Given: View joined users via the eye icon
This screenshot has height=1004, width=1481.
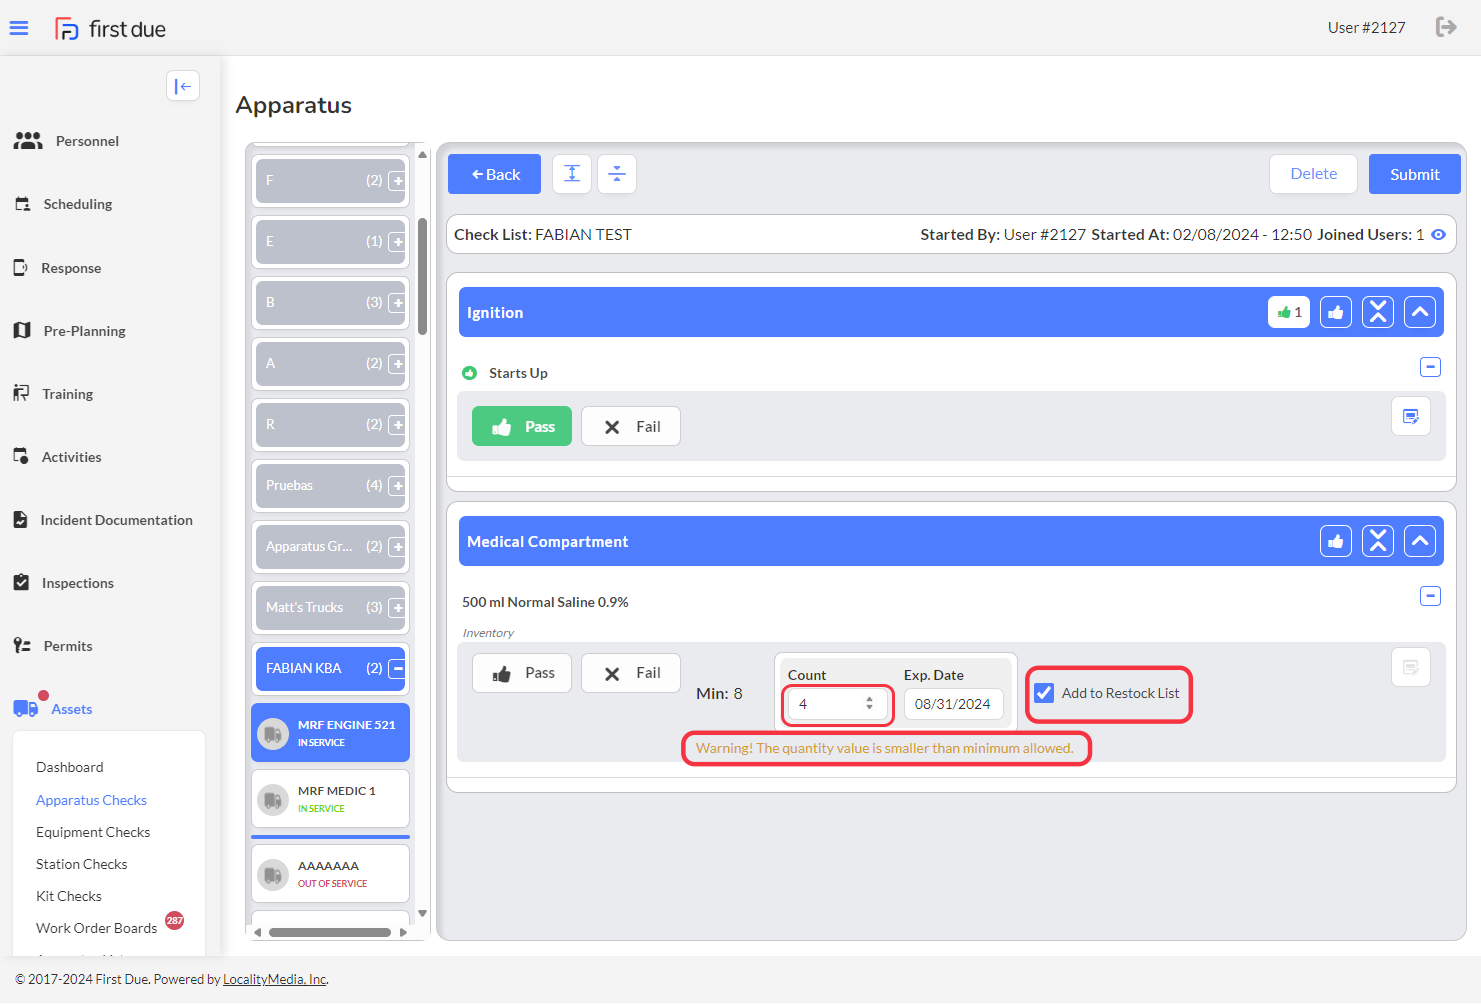Looking at the screenshot, I should pyautogui.click(x=1438, y=235).
